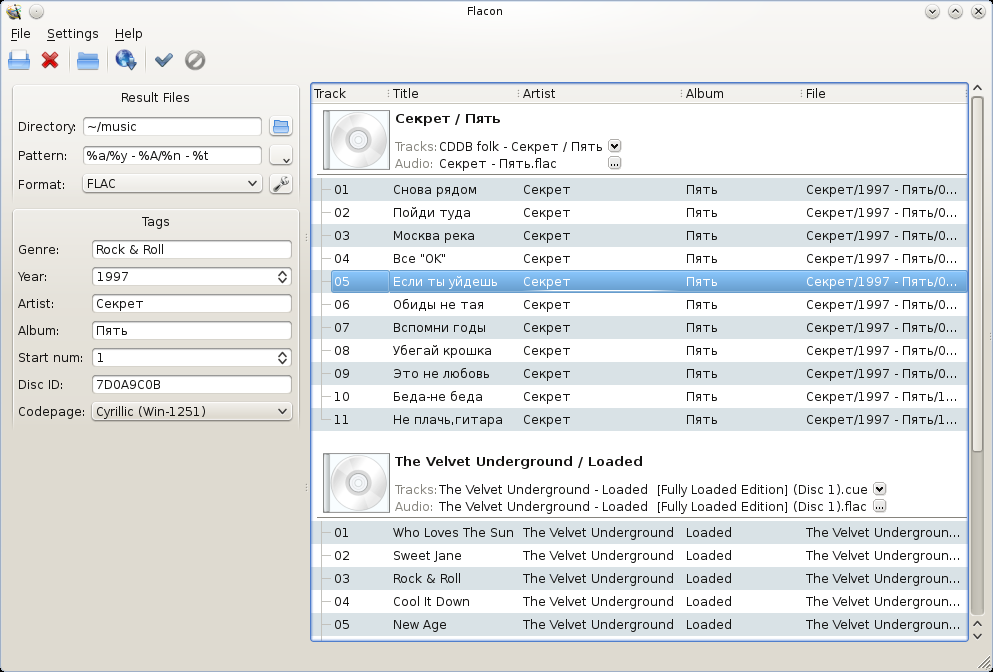The width and height of the screenshot is (993, 672).
Task: Click the Year spinner arrows
Action: [x=282, y=277]
